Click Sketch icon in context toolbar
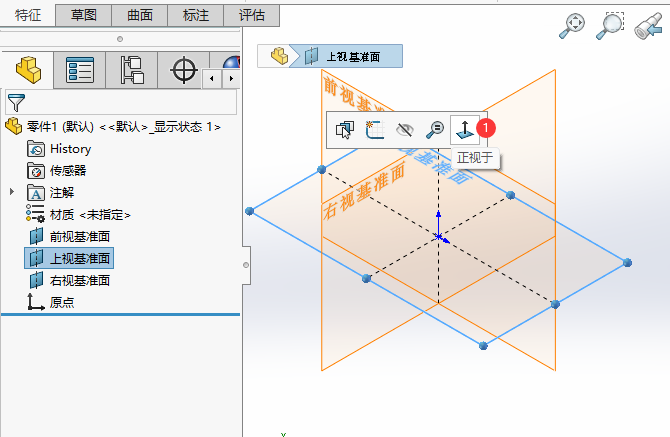 (345, 129)
